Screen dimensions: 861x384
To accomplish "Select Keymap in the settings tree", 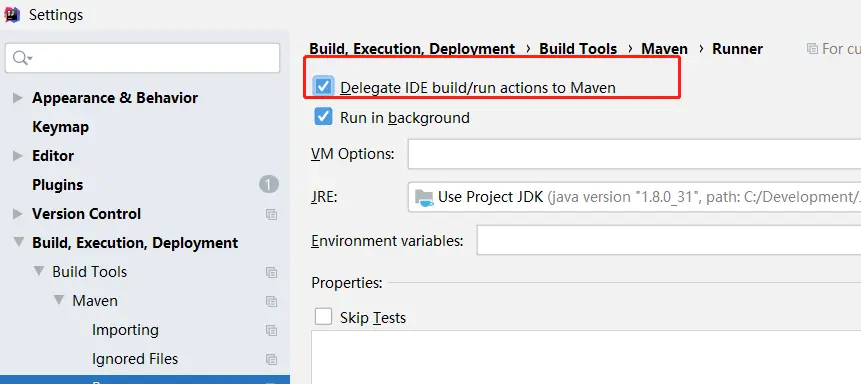I will point(60,127).
